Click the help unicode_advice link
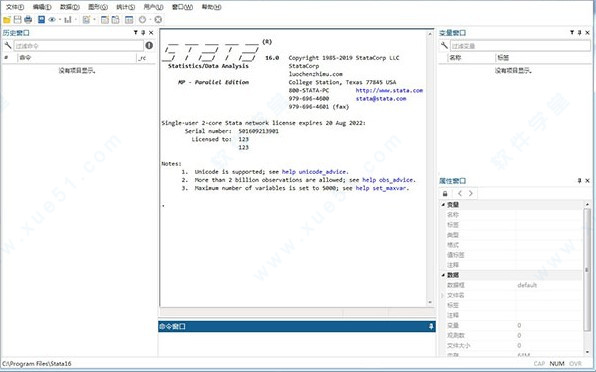 [x=315, y=172]
